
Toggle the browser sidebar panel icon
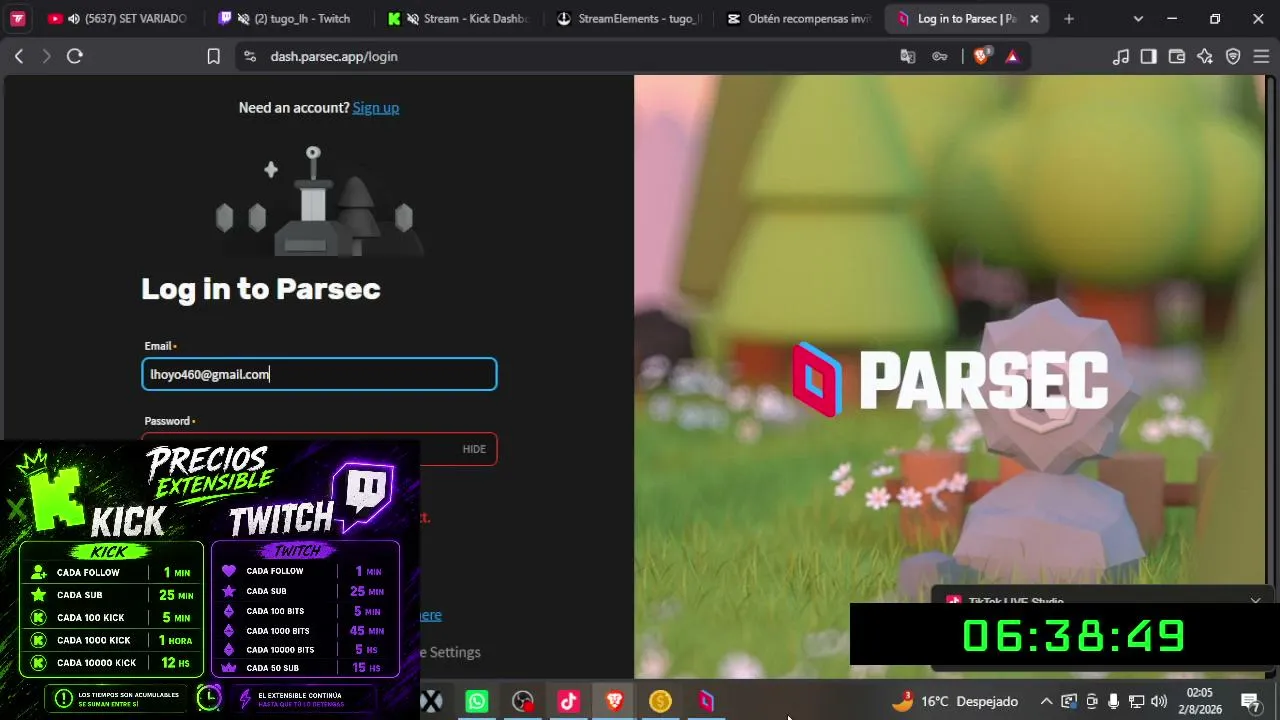point(1149,57)
